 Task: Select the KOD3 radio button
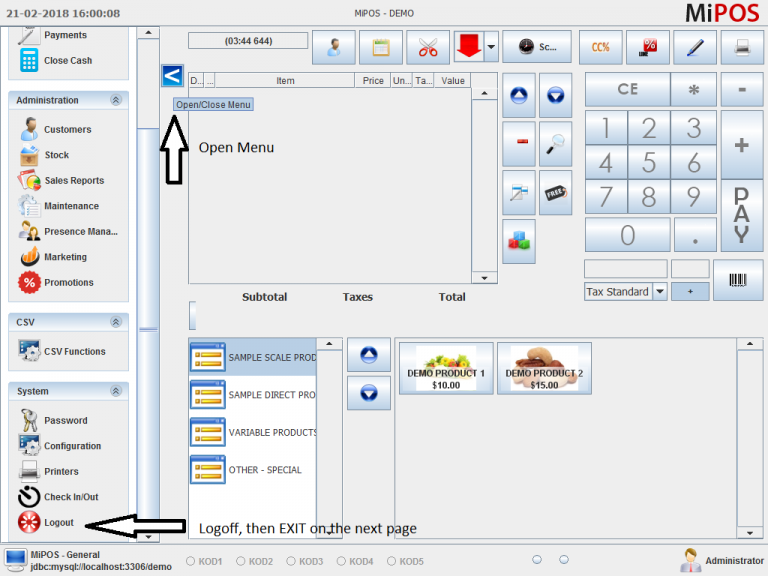(x=291, y=561)
